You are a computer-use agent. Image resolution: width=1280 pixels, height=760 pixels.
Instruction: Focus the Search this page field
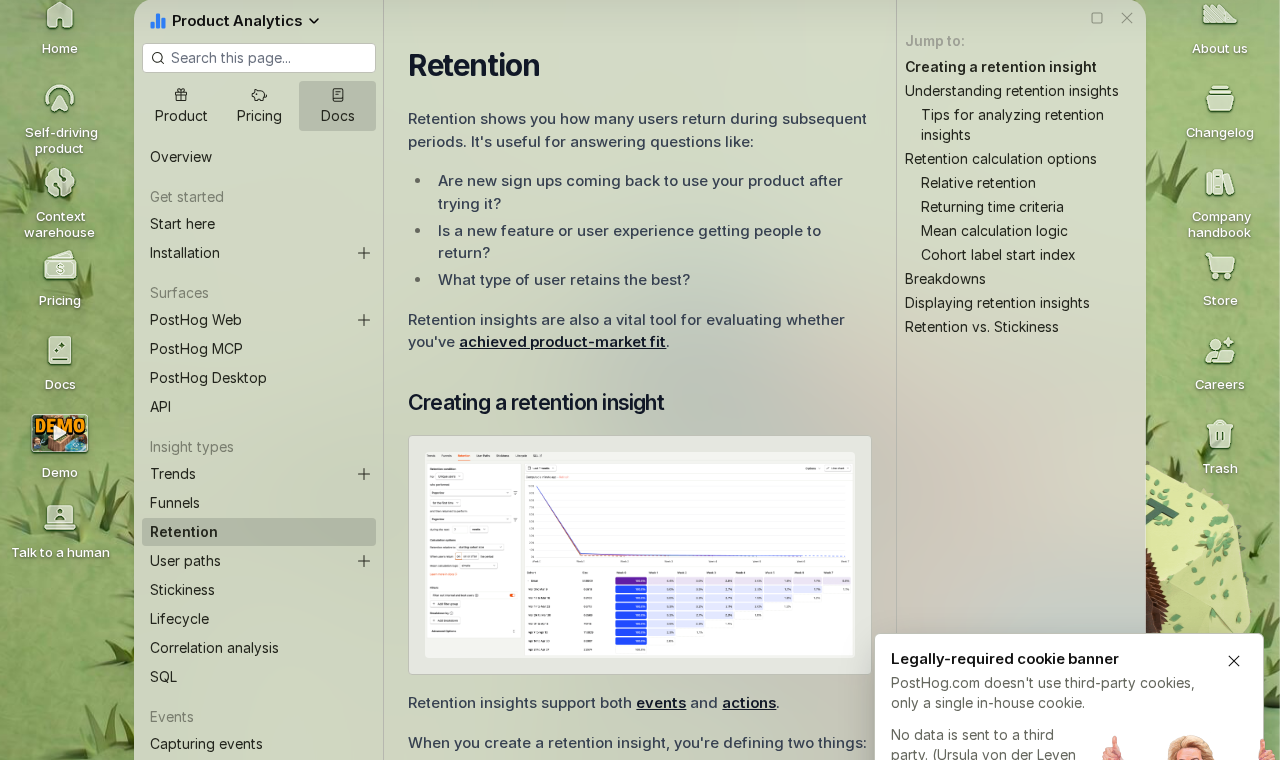[259, 58]
